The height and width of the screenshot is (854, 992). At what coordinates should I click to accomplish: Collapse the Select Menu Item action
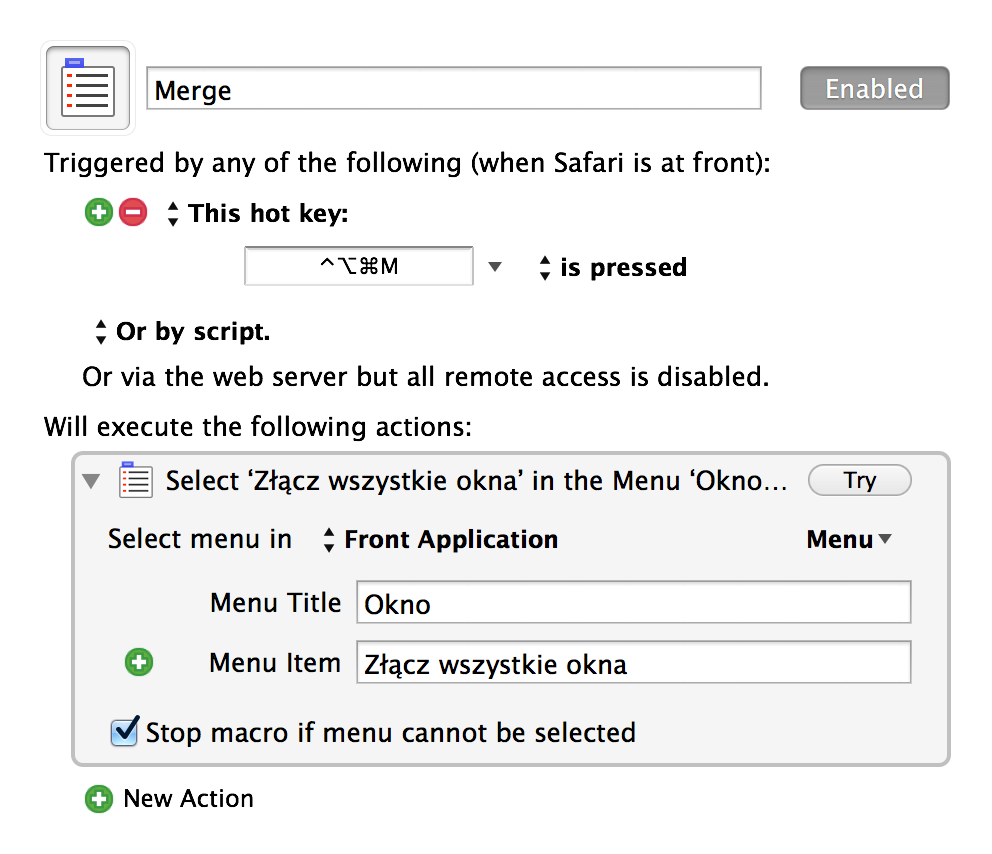(91, 481)
